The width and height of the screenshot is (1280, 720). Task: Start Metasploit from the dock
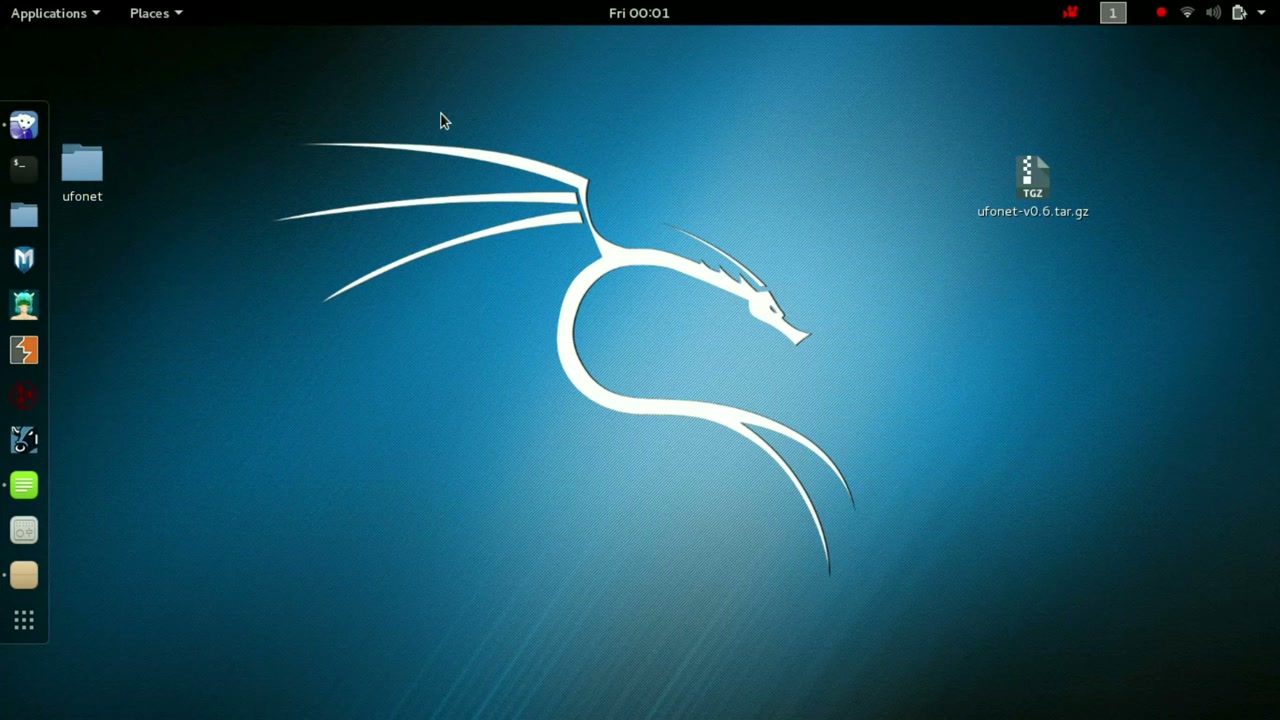(24, 260)
